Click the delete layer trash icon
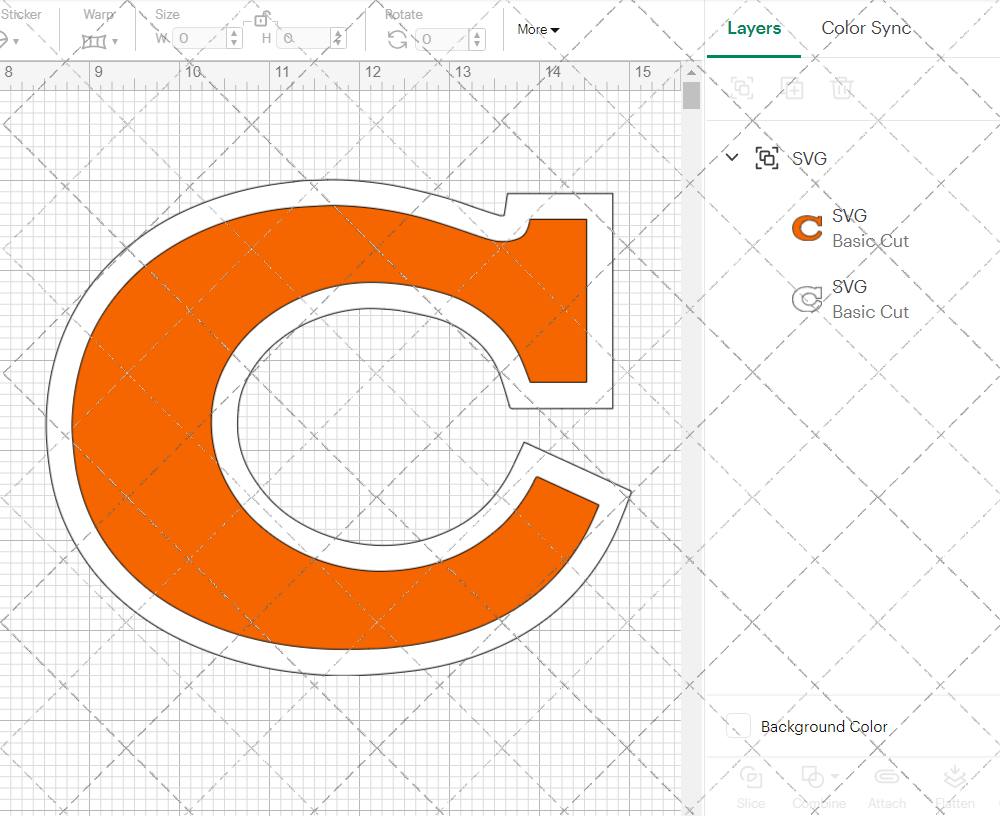This screenshot has height=816, width=1000. (x=843, y=88)
